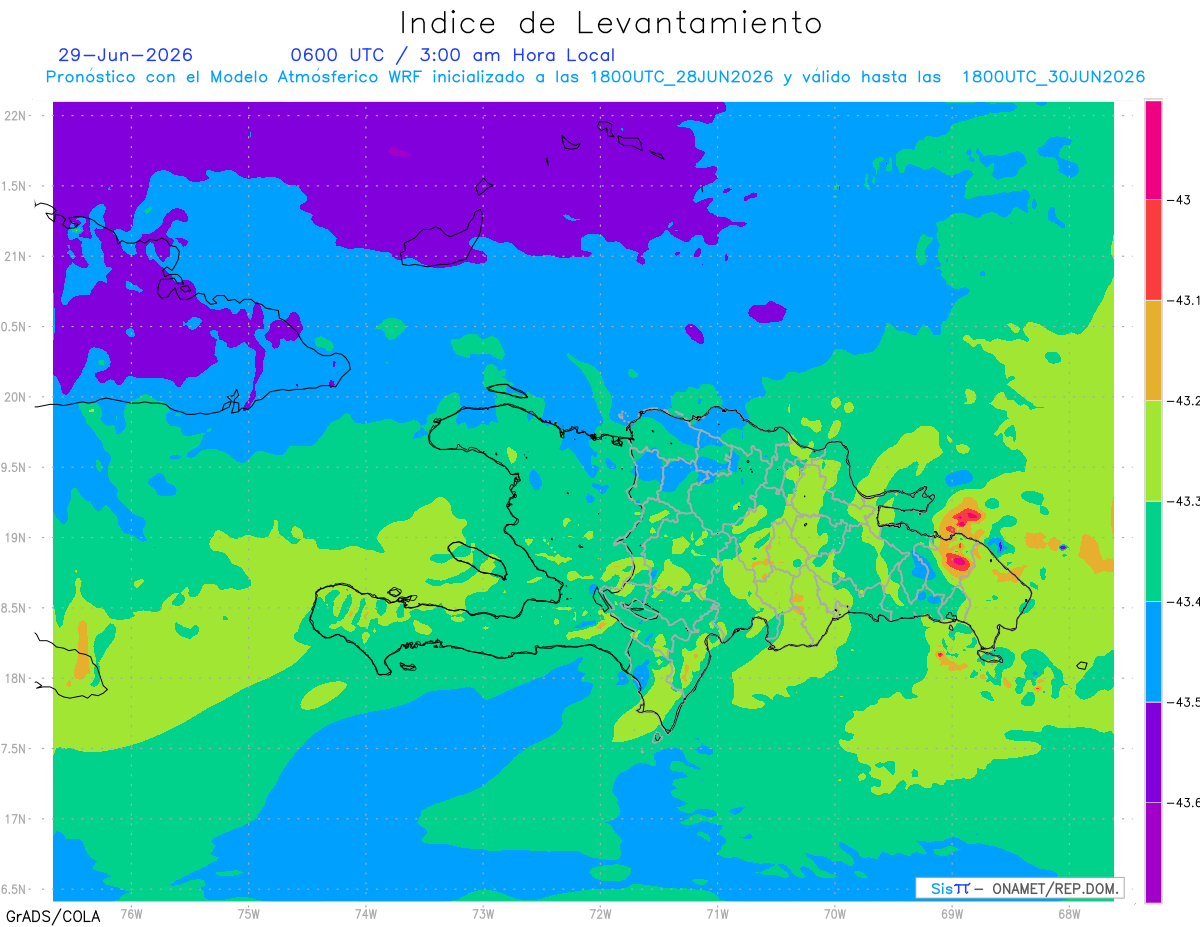Click the '21N' latitude label
This screenshot has width=1200, height=927.
(x=16, y=256)
